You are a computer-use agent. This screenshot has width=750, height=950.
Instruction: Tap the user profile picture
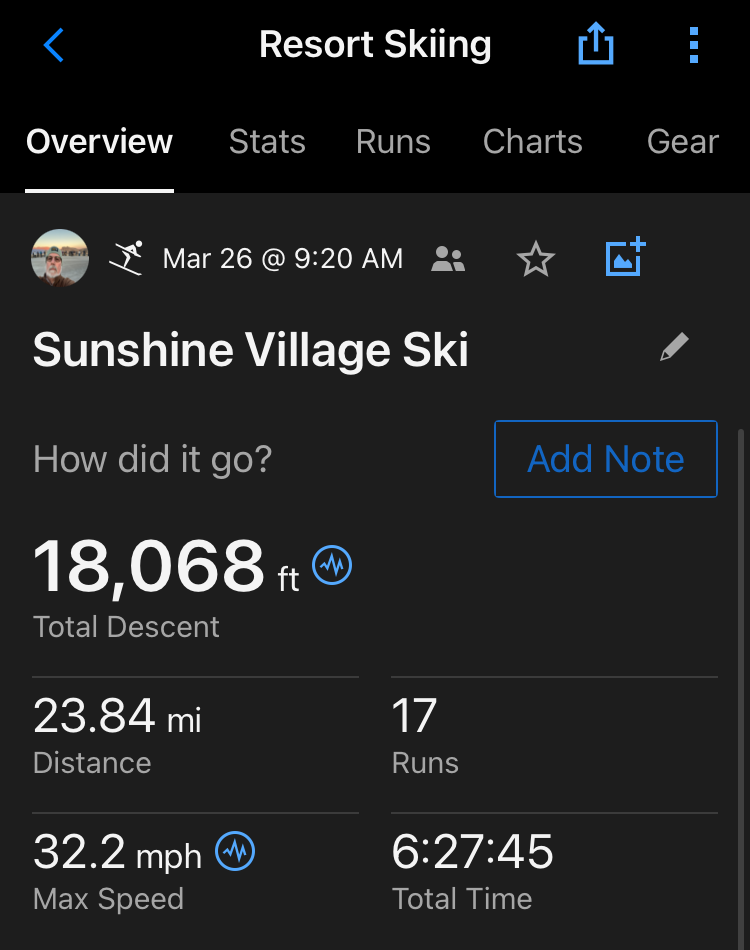click(x=61, y=258)
